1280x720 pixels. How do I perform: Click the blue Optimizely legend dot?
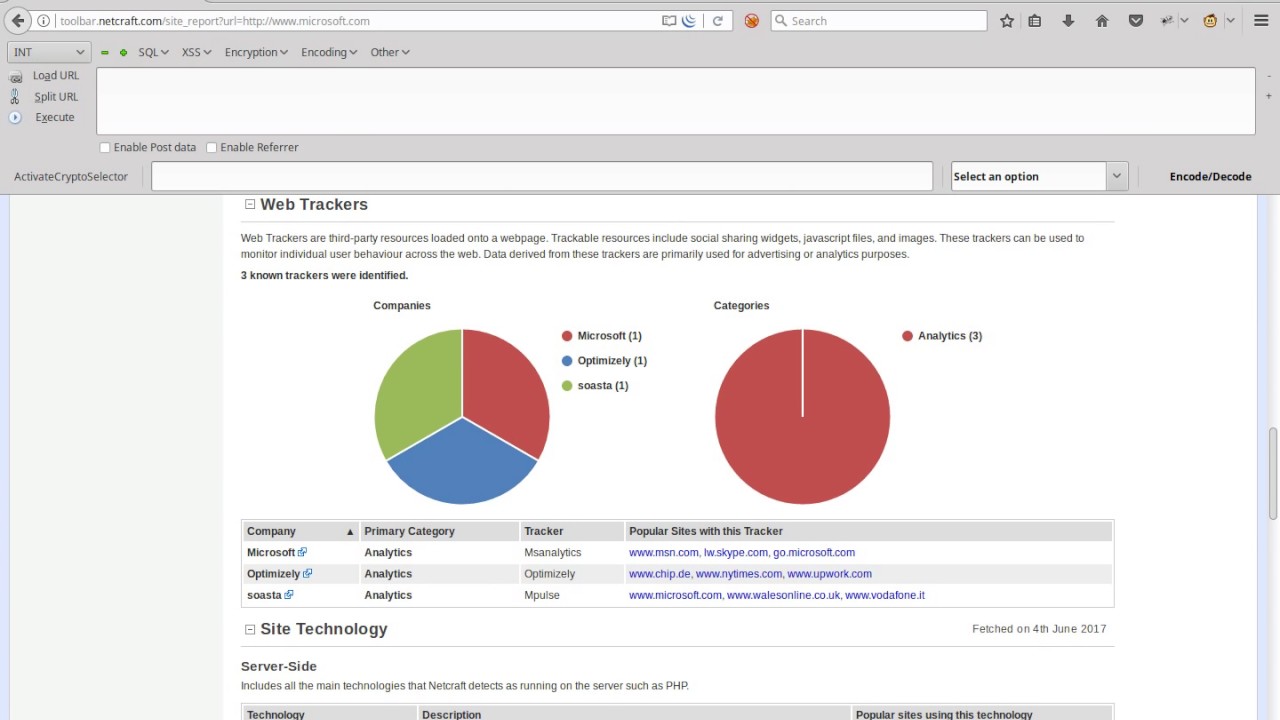pos(567,361)
